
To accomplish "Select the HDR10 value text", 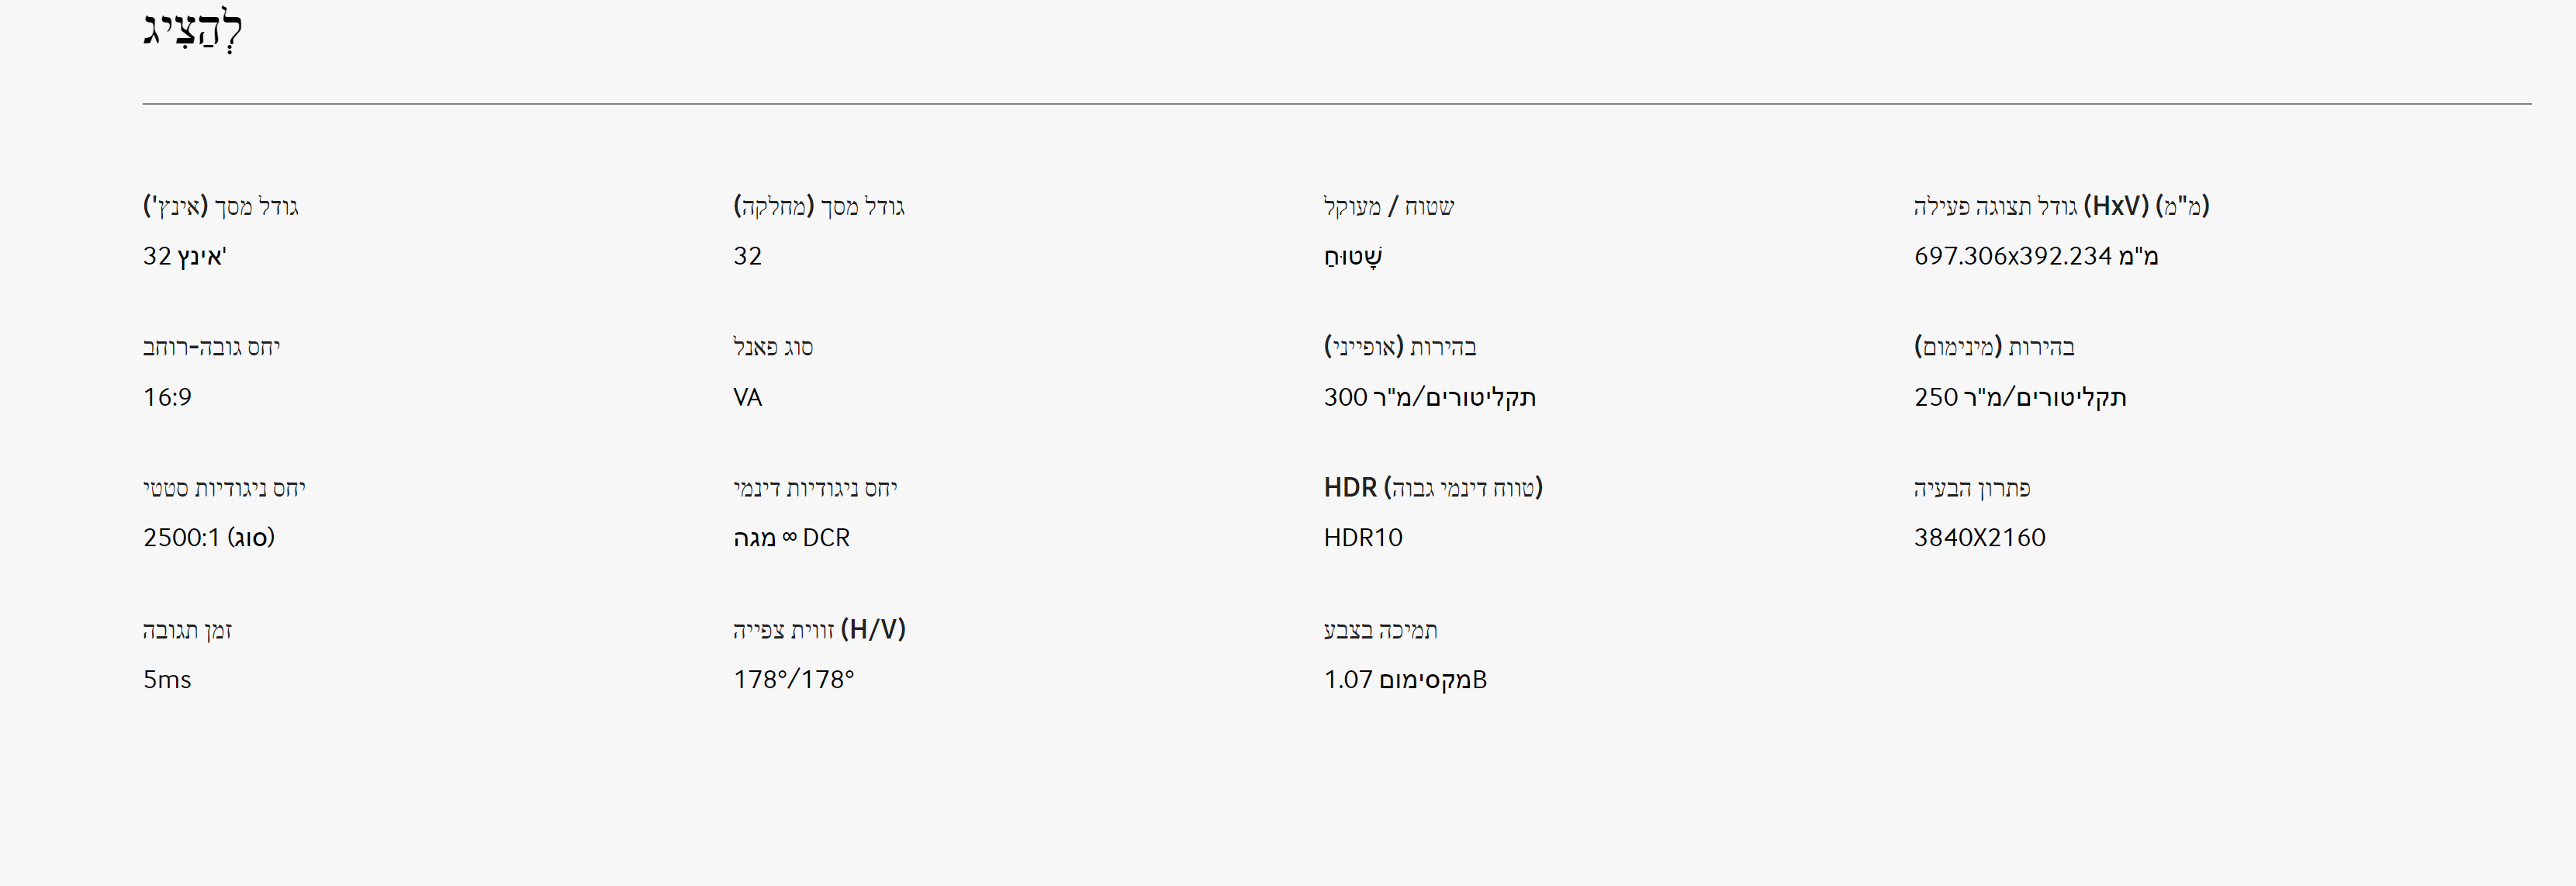I will click(x=1362, y=538).
